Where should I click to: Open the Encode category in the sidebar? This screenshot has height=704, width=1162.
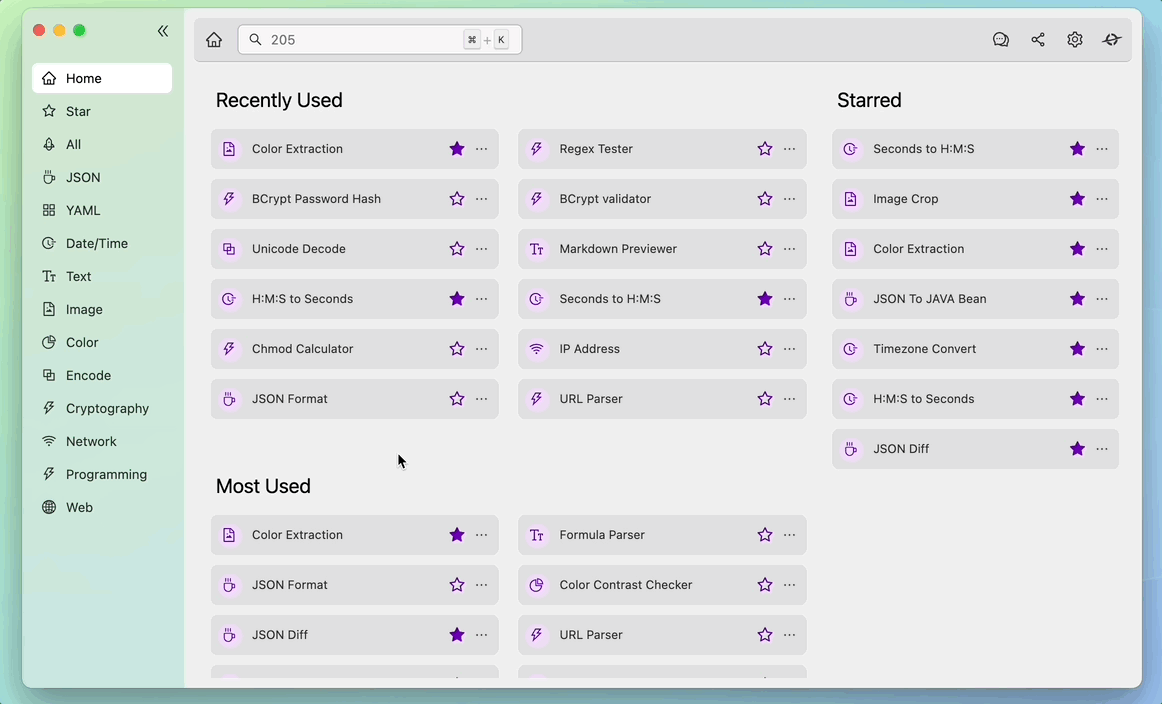tap(102, 375)
